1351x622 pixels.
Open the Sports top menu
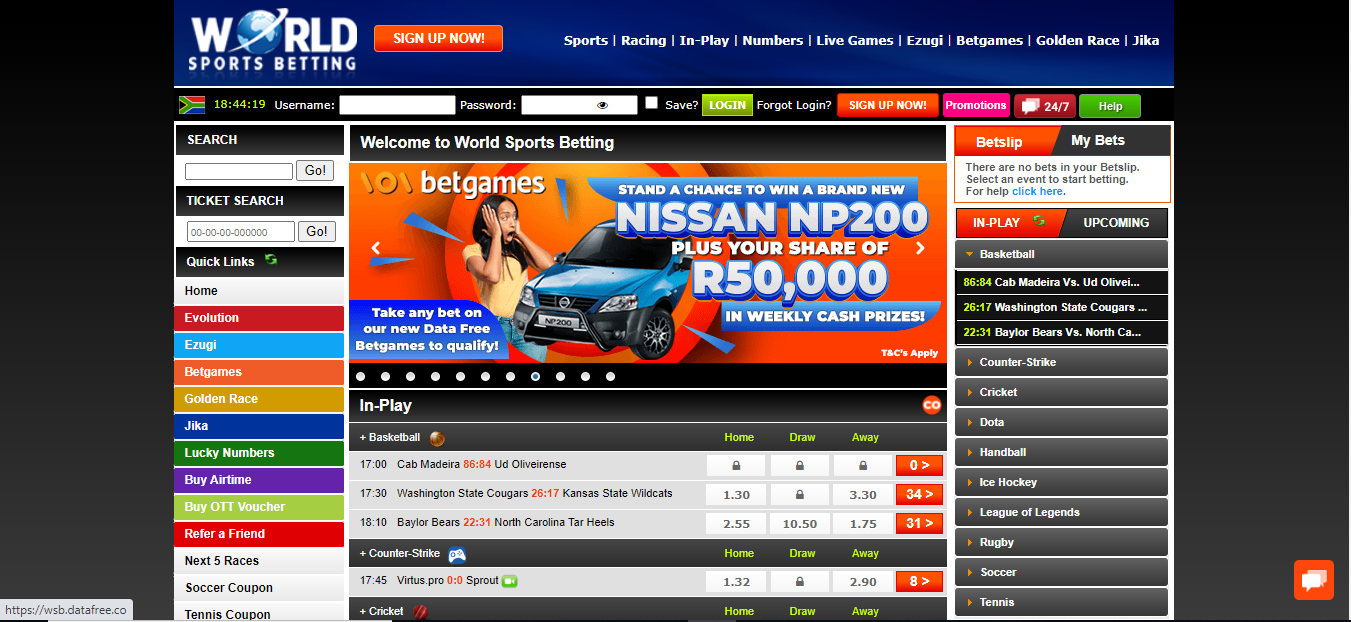coord(585,41)
